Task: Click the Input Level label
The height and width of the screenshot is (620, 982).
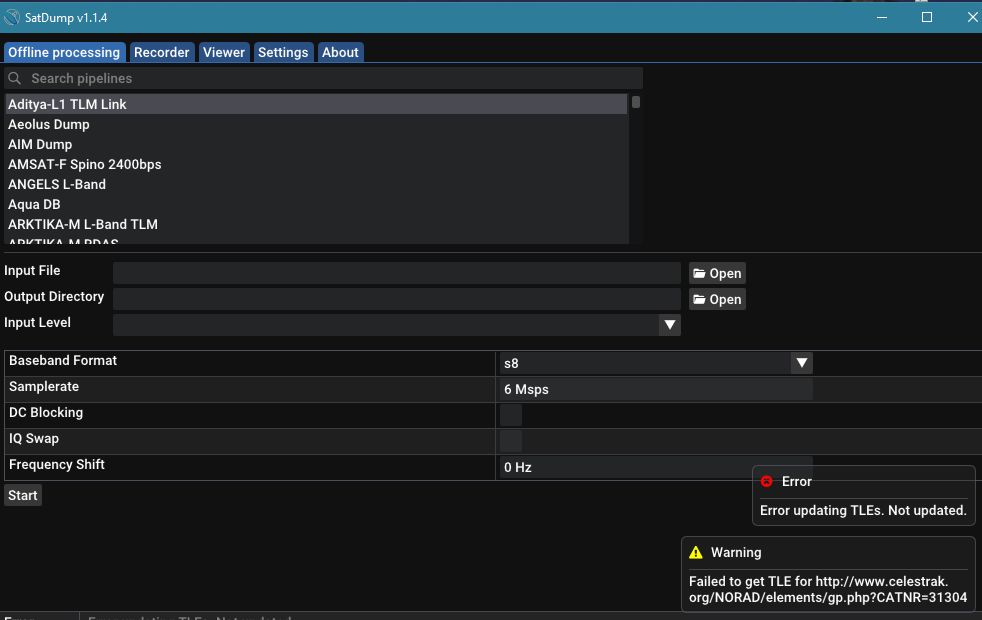Action: [38, 323]
